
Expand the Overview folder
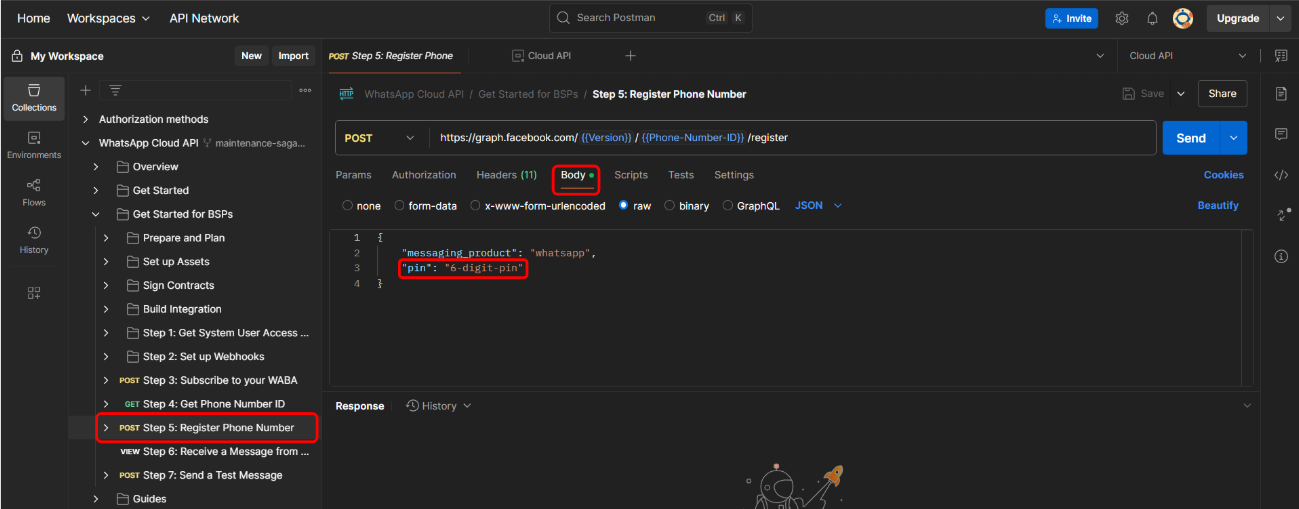click(x=96, y=167)
